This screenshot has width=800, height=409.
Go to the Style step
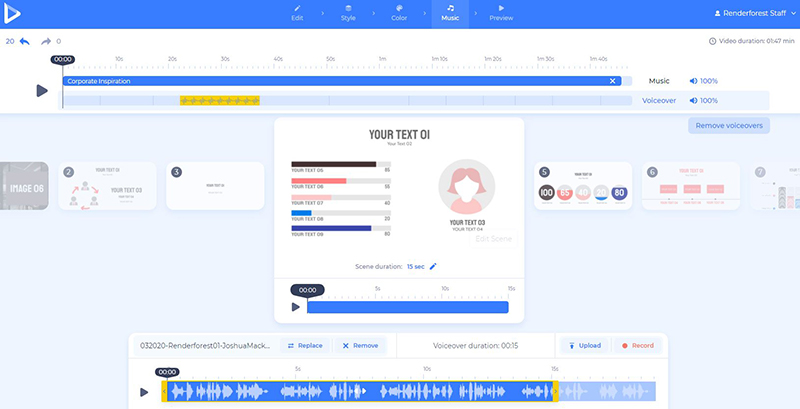347,13
